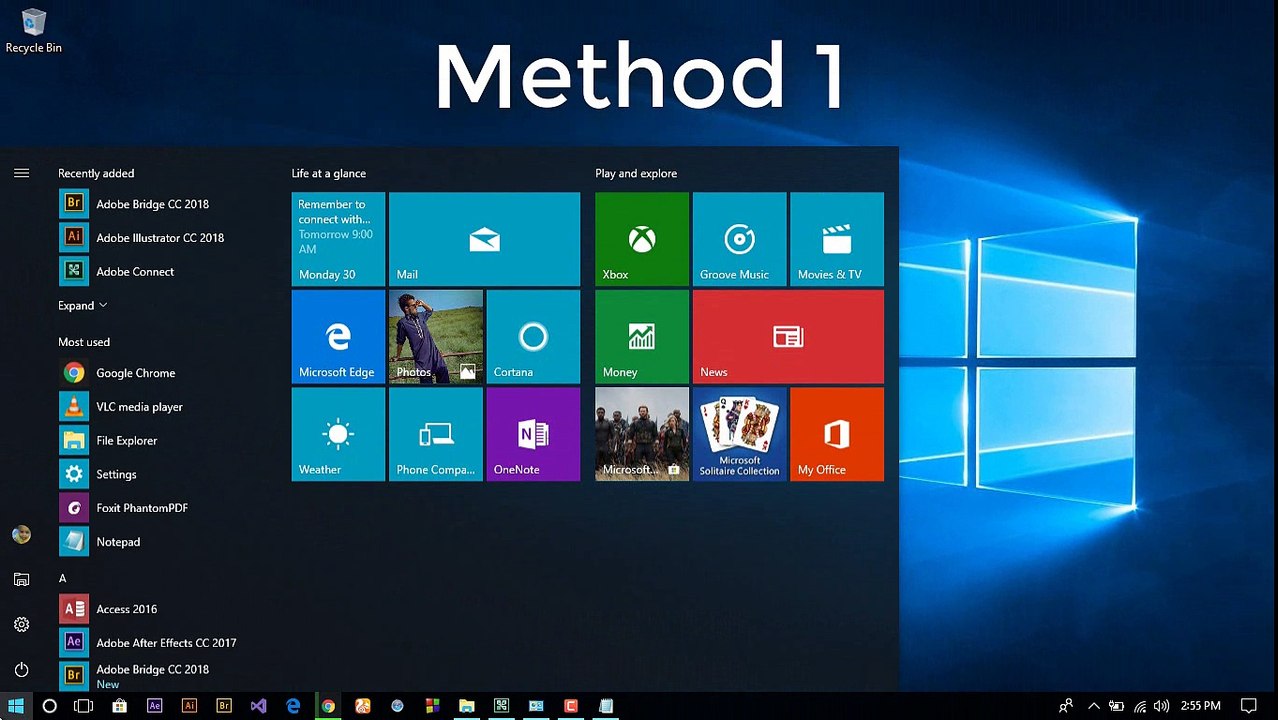
Task: Click the Life at a glance group header
Action: 329,173
